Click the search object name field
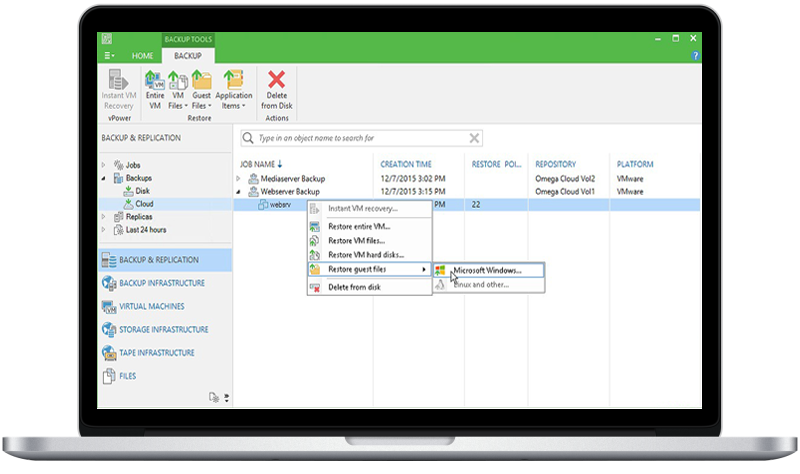 361,138
